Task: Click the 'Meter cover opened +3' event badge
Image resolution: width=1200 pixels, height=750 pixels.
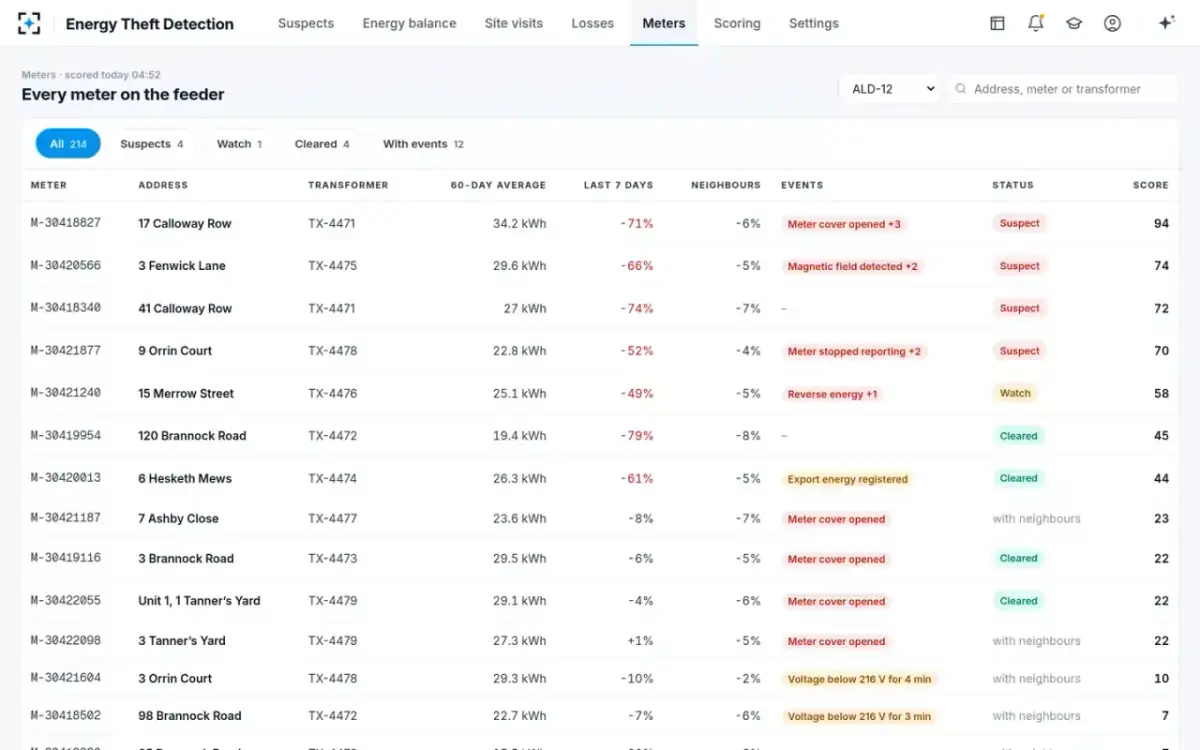Action: click(x=844, y=224)
